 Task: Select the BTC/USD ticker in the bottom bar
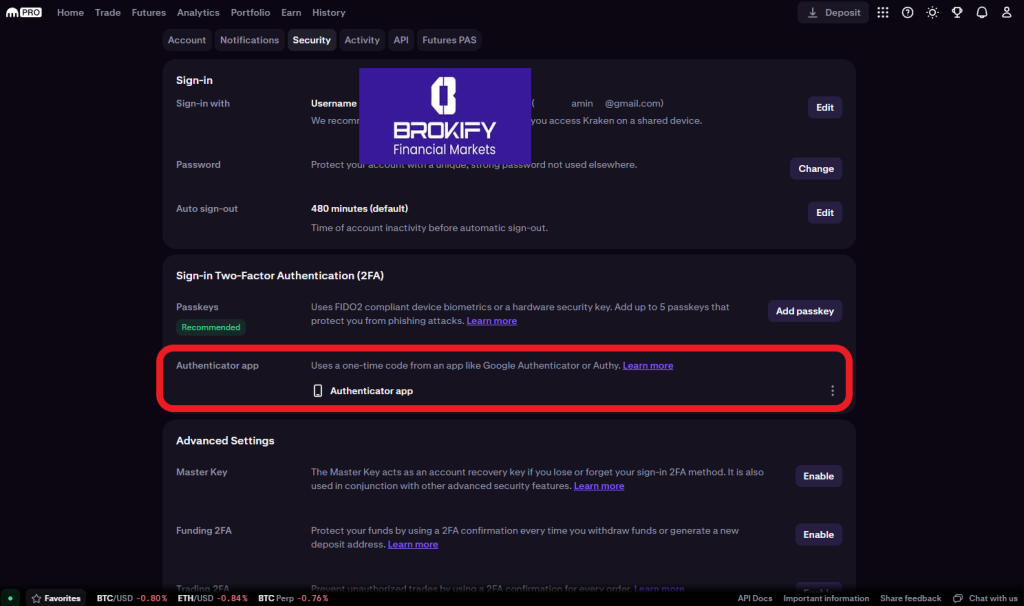coord(116,598)
